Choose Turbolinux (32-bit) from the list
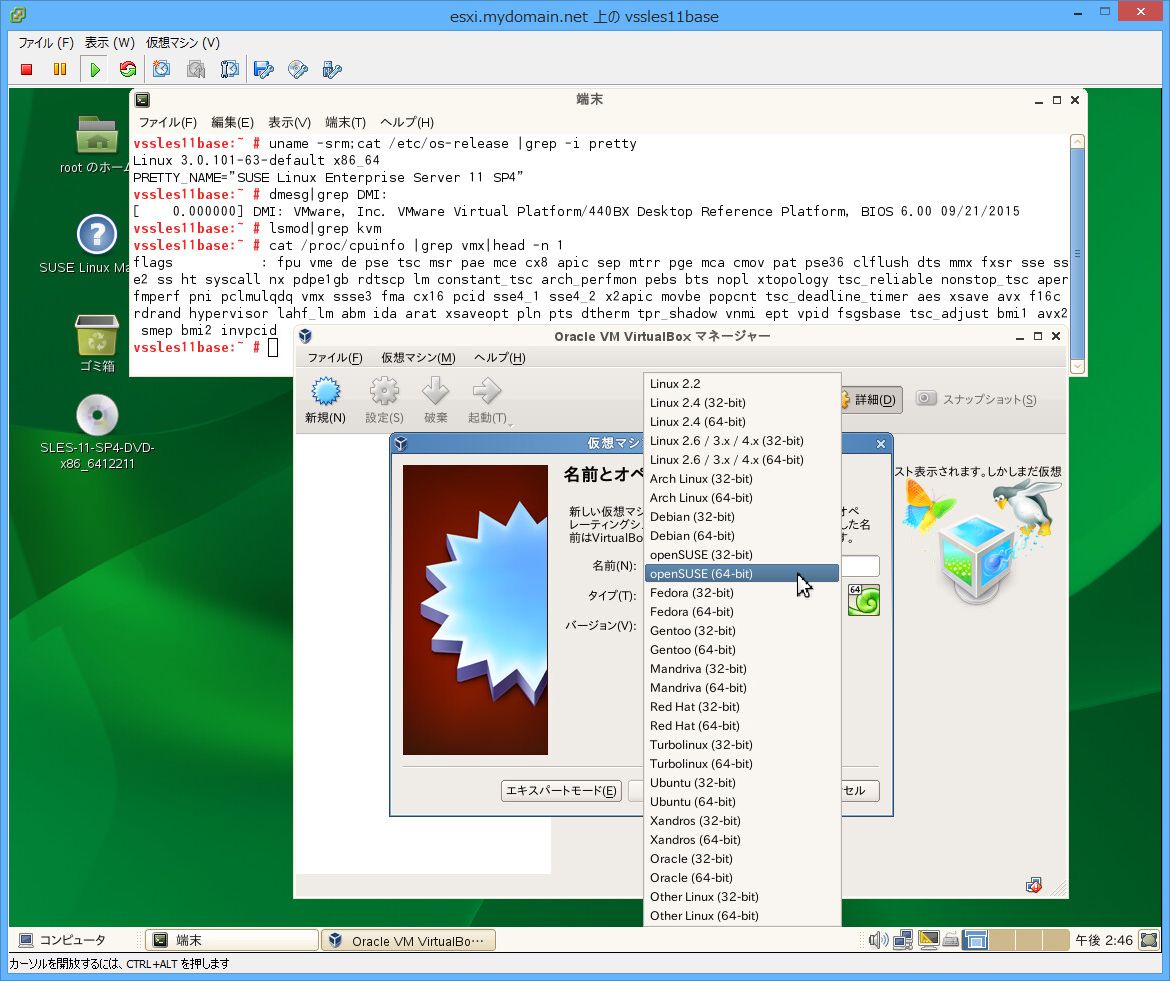 coord(742,745)
